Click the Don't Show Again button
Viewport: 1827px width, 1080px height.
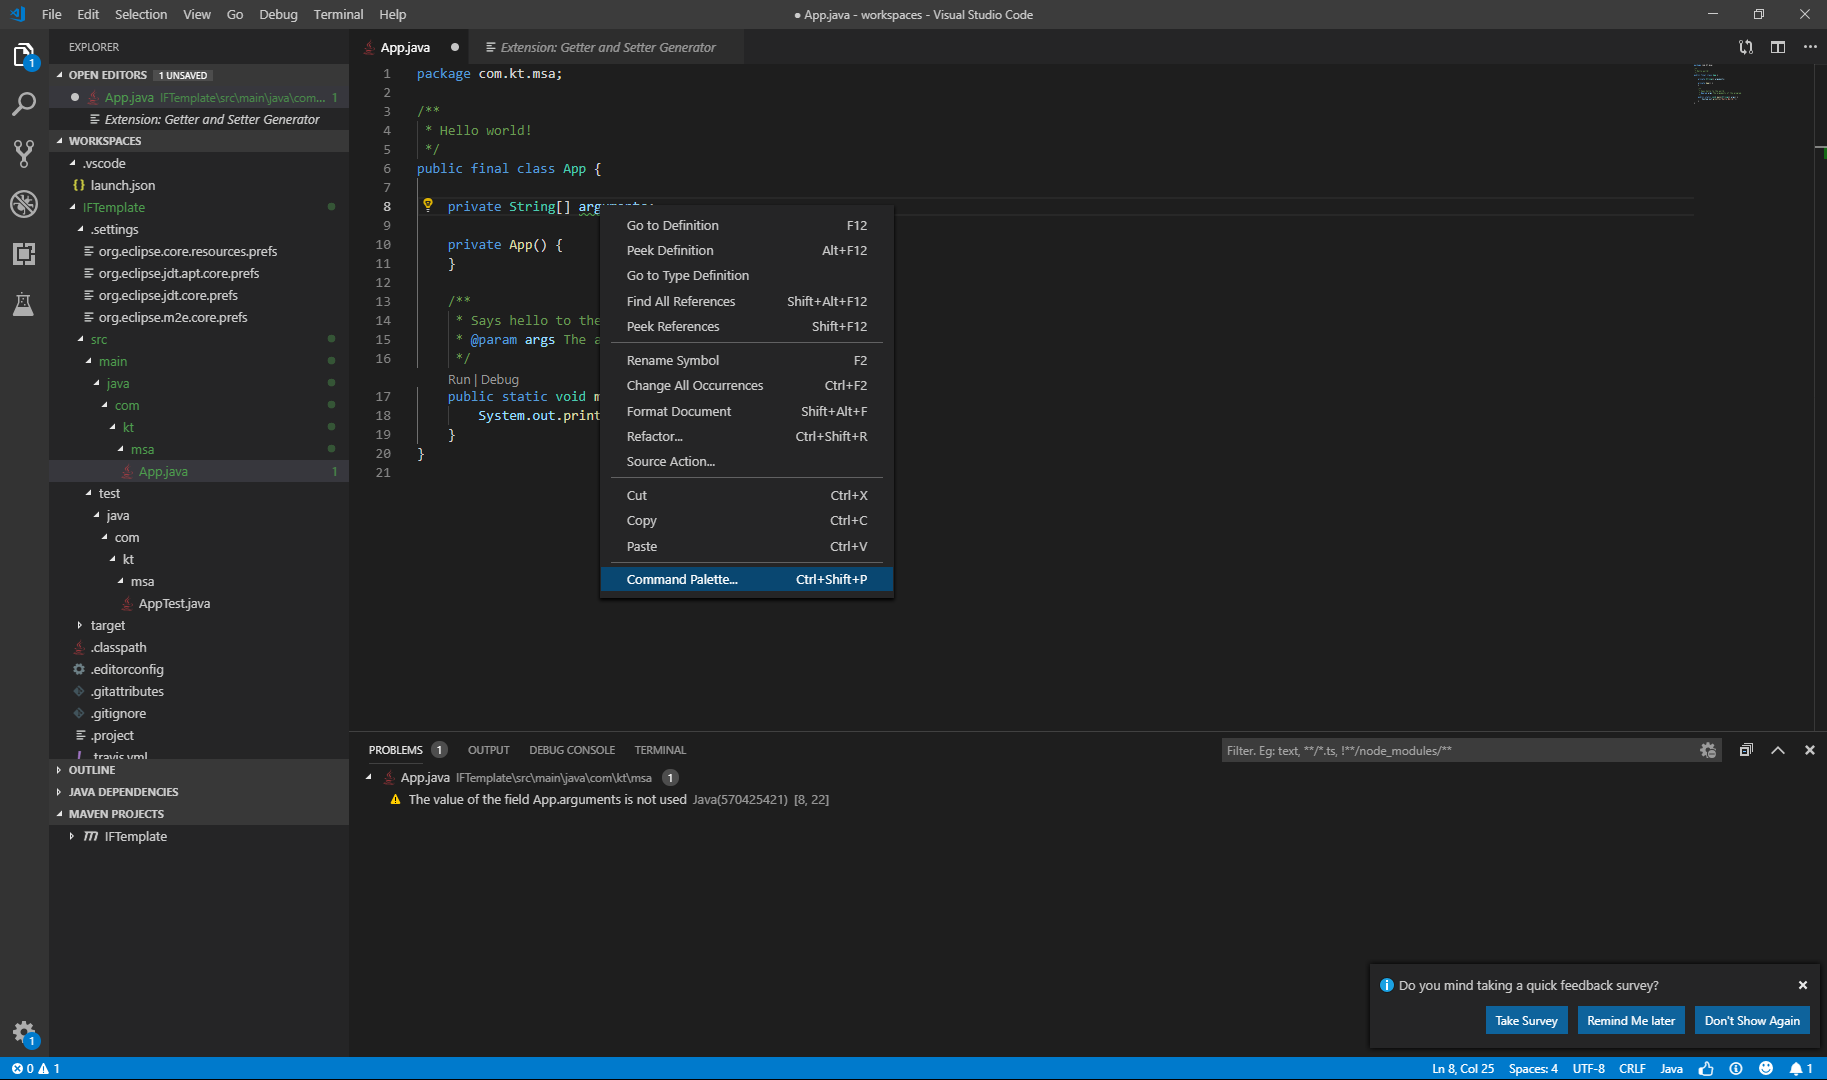tap(1752, 1020)
